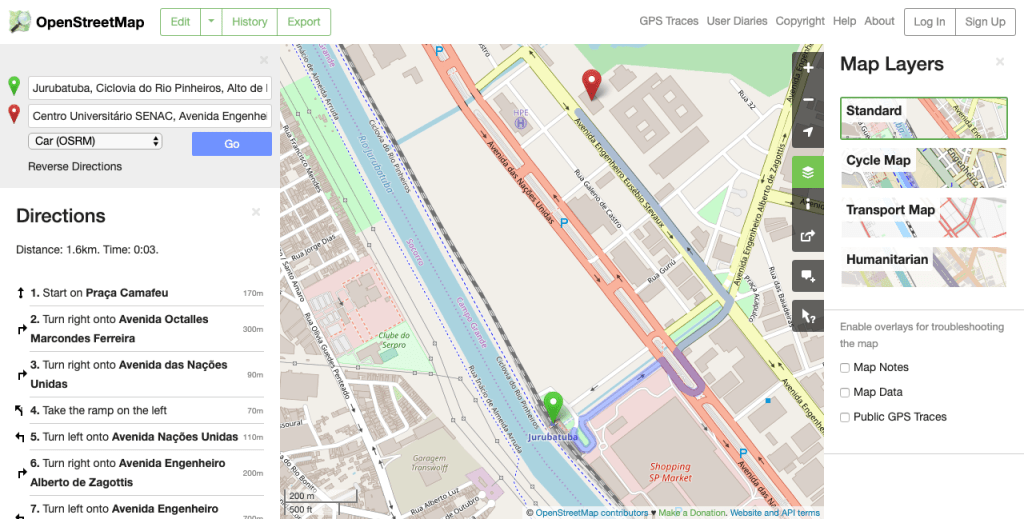Open the share map panel

tap(808, 237)
